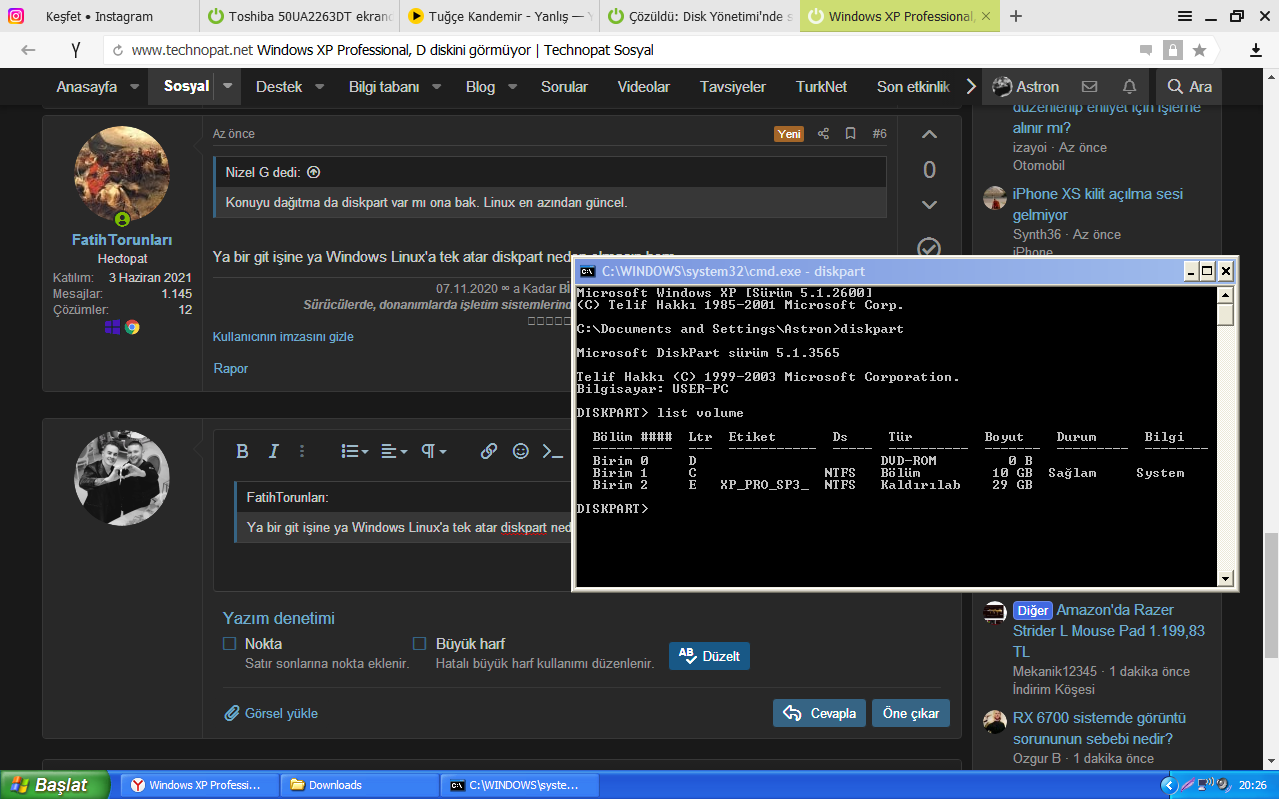Image resolution: width=1279 pixels, height=799 pixels.
Task: Open post number #6 permalink
Action: point(879,134)
